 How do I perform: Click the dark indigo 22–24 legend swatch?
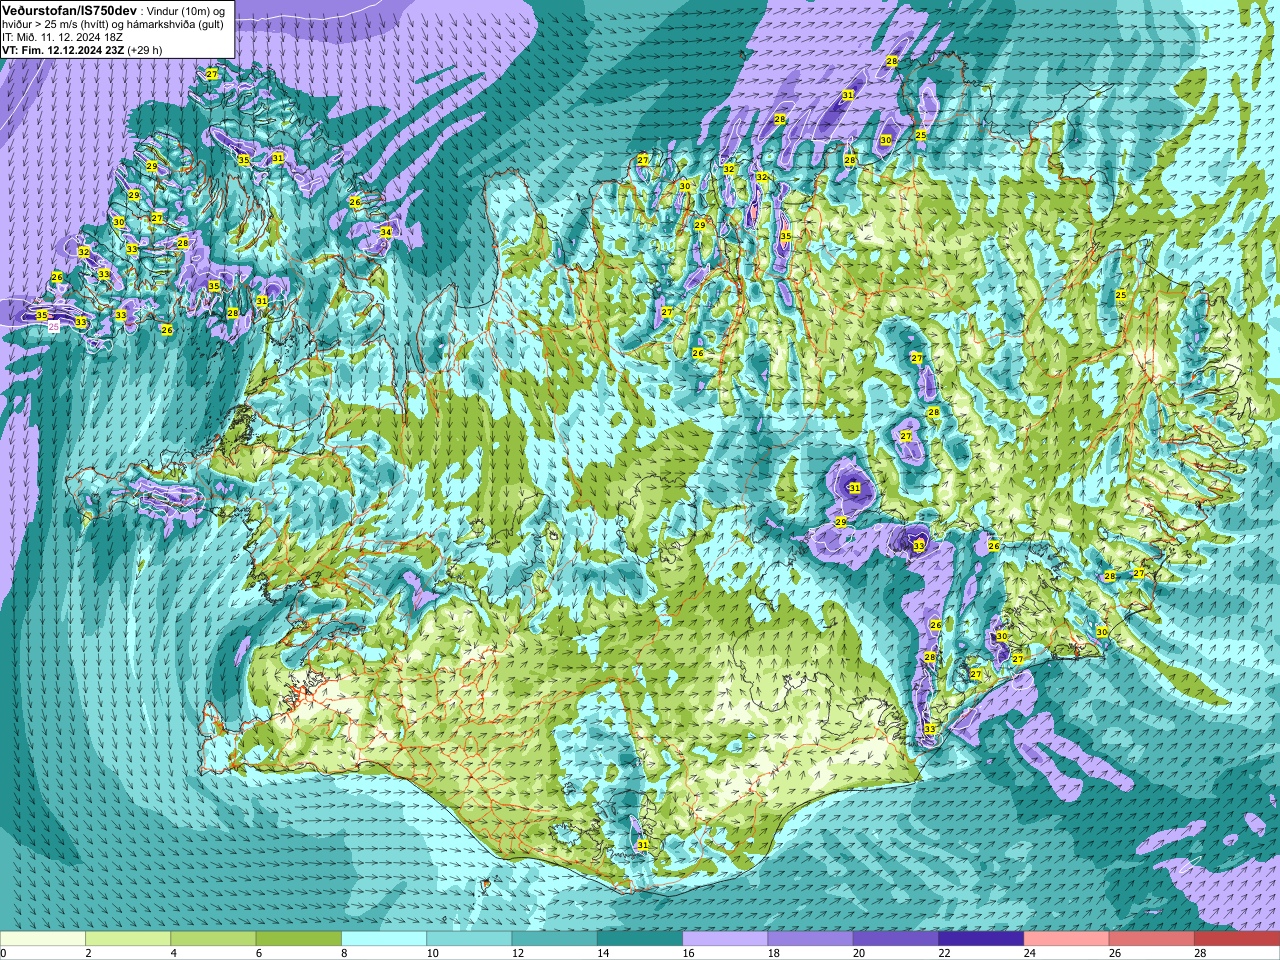(981, 939)
